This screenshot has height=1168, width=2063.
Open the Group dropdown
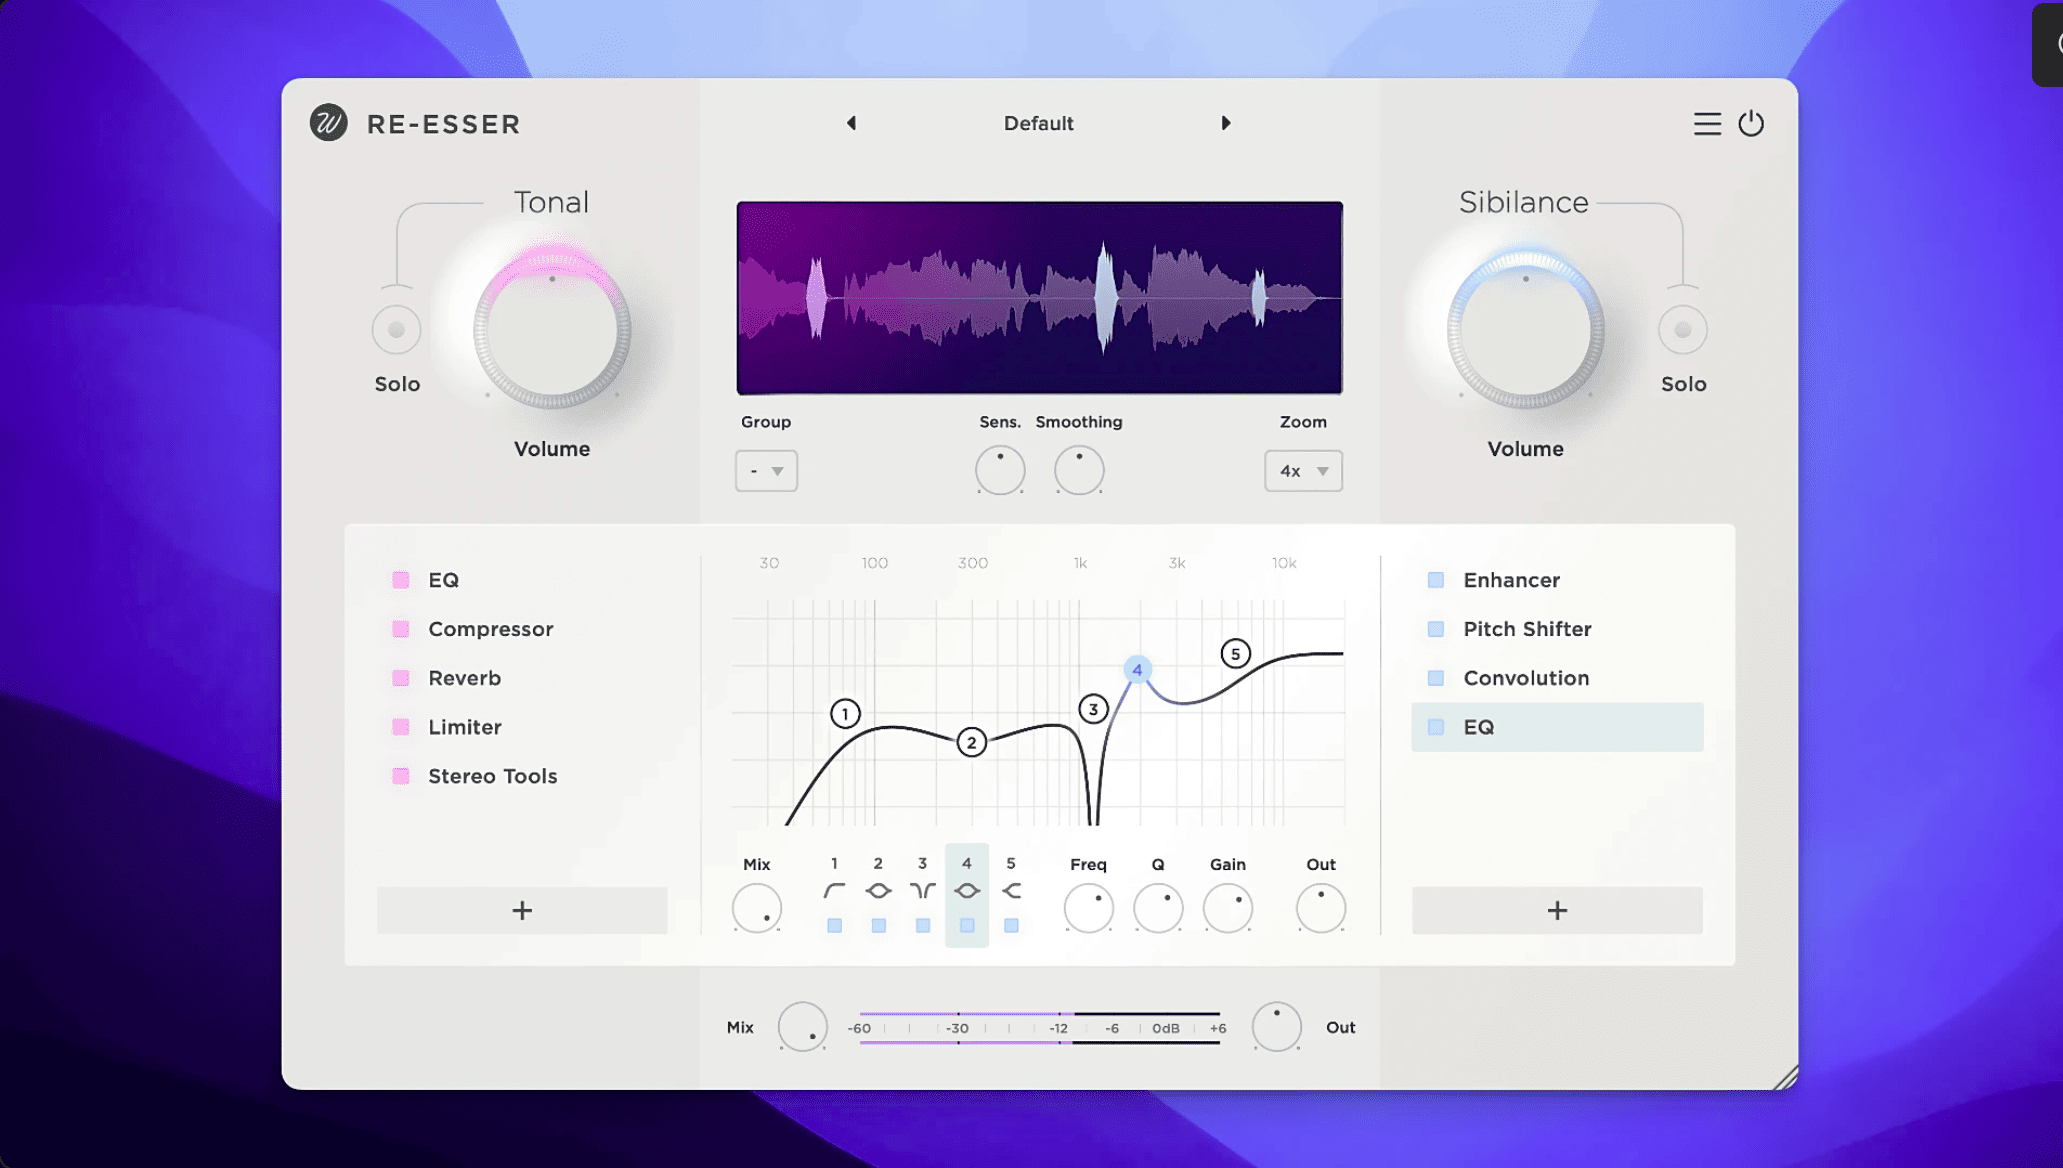pos(766,471)
